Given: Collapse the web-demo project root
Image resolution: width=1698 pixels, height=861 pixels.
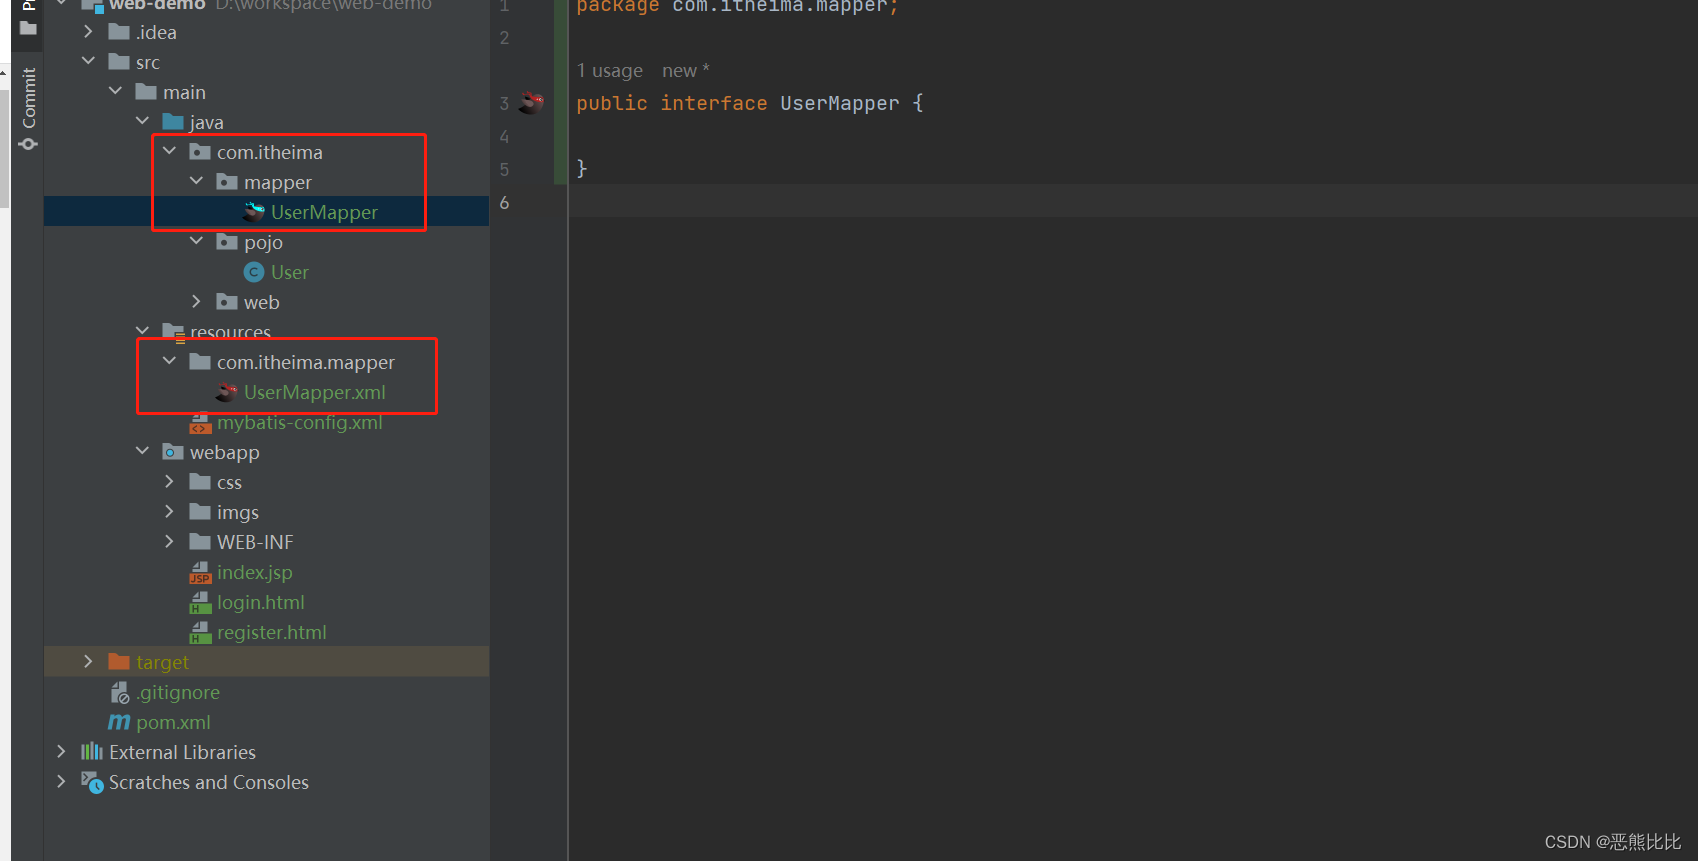Looking at the screenshot, I should (x=62, y=3).
